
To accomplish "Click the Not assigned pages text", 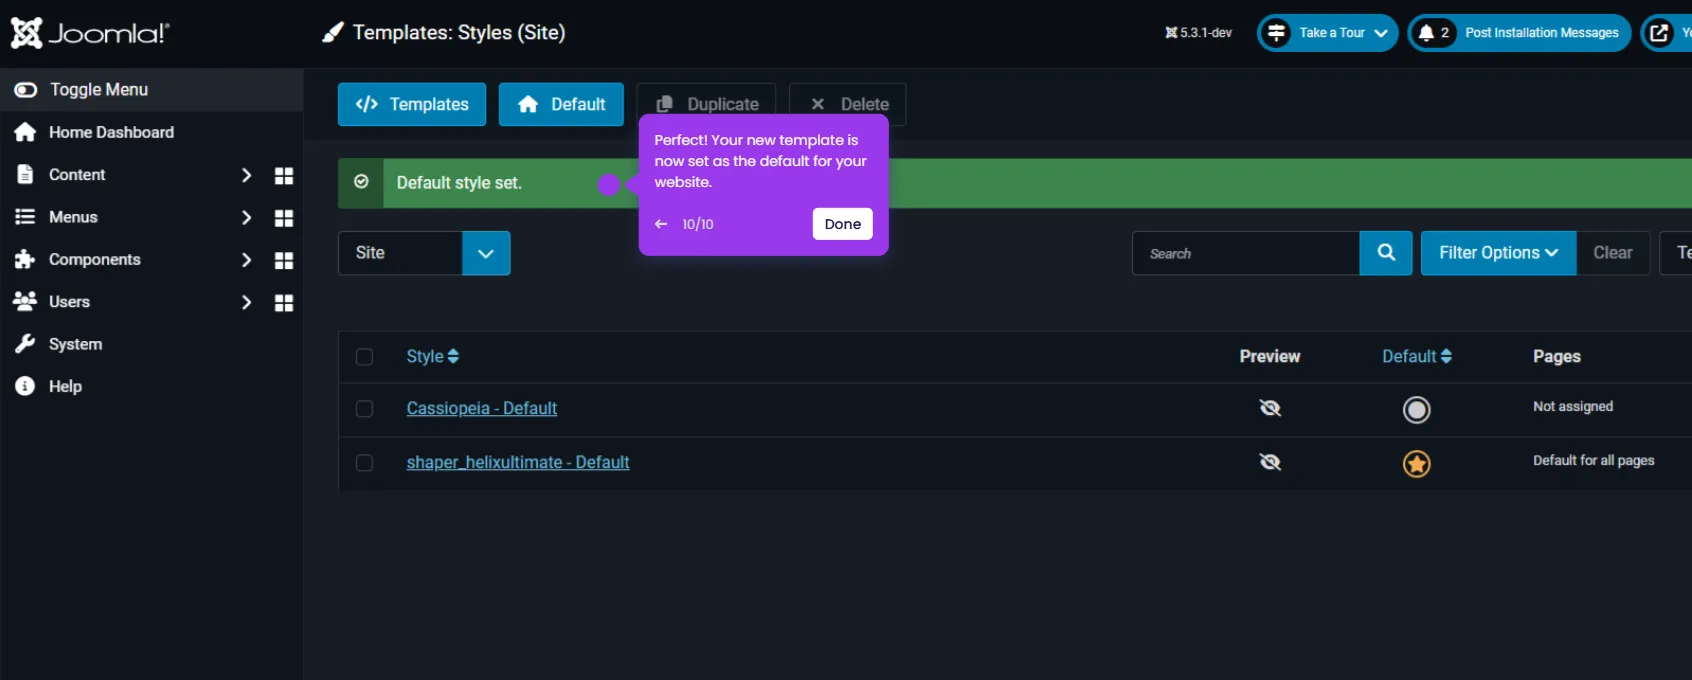I will pyautogui.click(x=1573, y=406).
